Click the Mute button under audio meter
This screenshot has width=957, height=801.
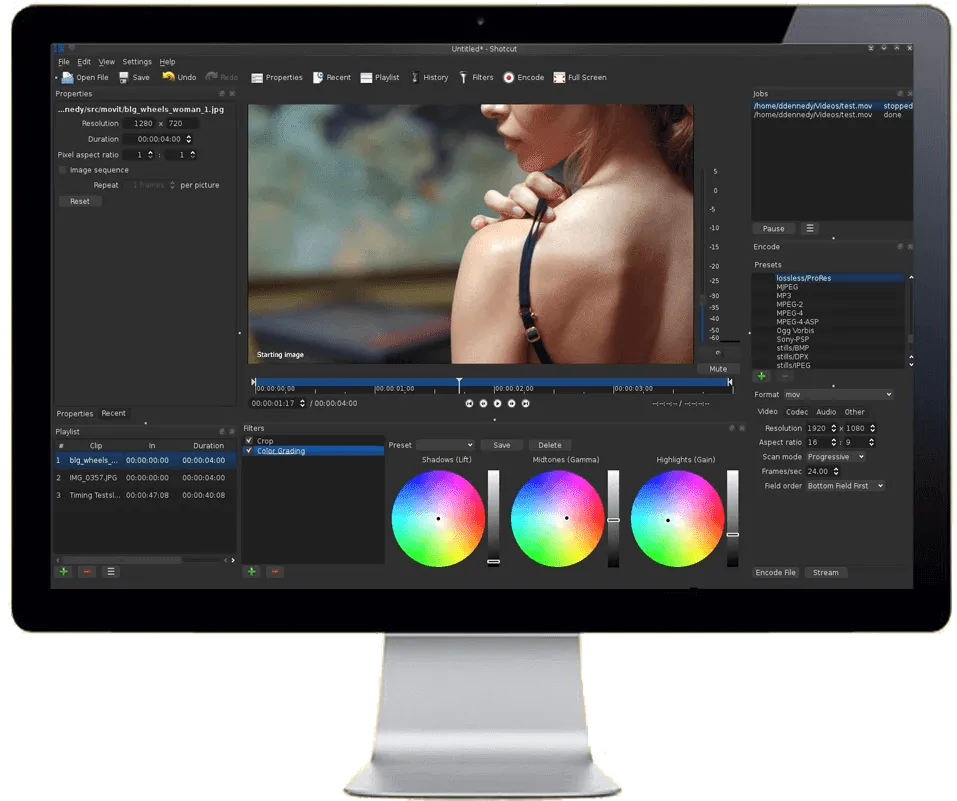(718, 369)
